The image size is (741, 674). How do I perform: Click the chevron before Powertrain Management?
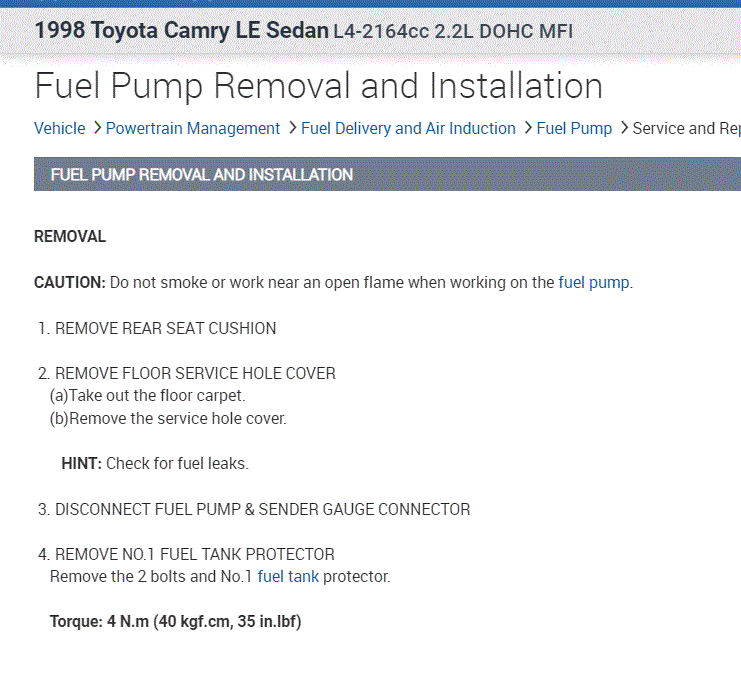97,128
